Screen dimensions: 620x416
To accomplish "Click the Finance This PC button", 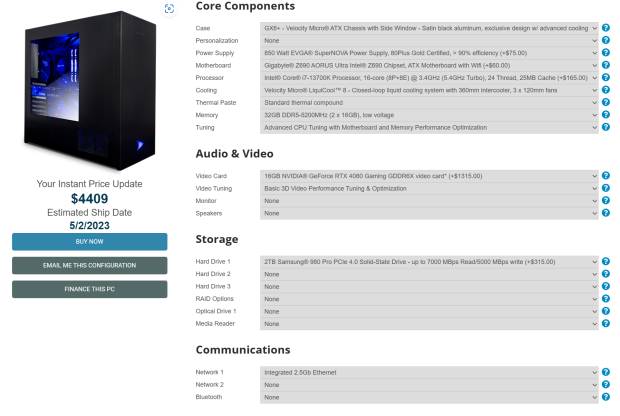I will pos(89,289).
